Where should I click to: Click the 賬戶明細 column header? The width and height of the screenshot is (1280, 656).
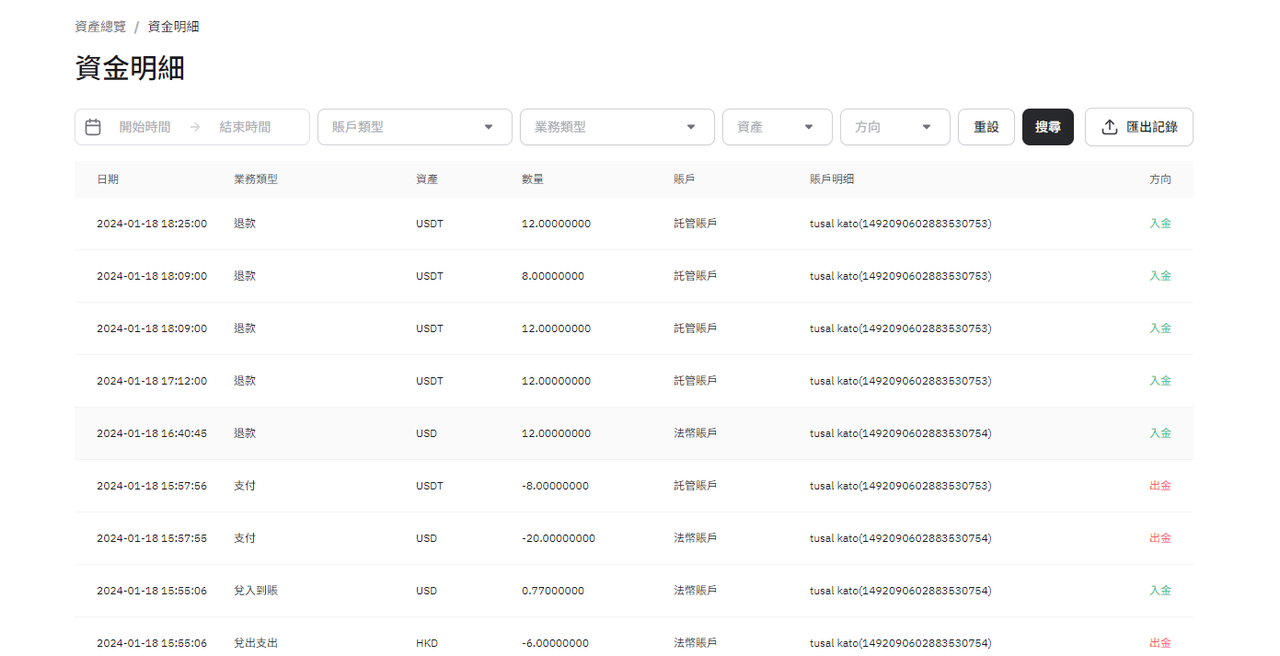(832, 180)
